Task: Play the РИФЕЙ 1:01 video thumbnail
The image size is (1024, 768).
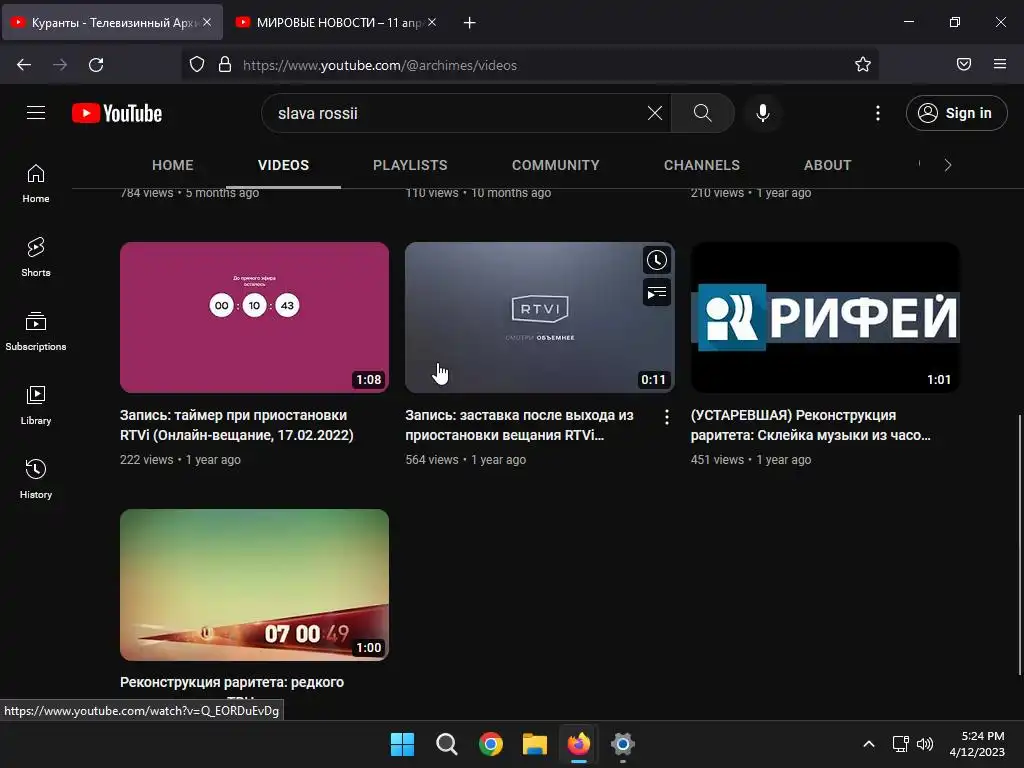Action: [825, 317]
